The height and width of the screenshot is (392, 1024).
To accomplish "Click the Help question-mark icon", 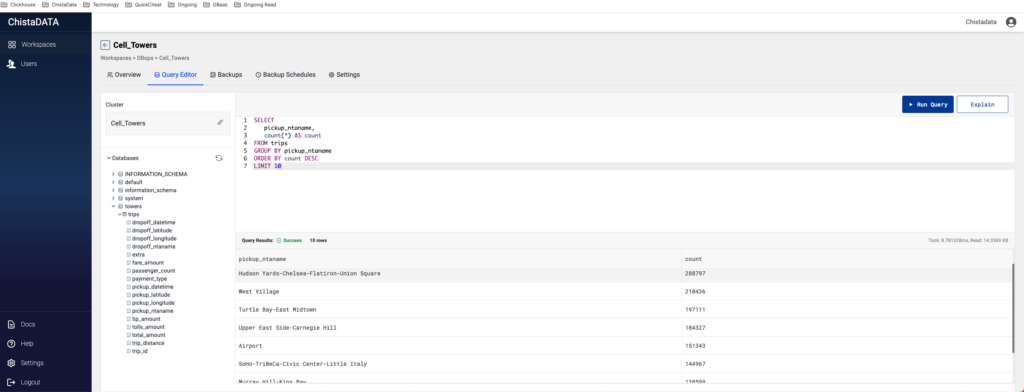I will pyautogui.click(x=11, y=344).
